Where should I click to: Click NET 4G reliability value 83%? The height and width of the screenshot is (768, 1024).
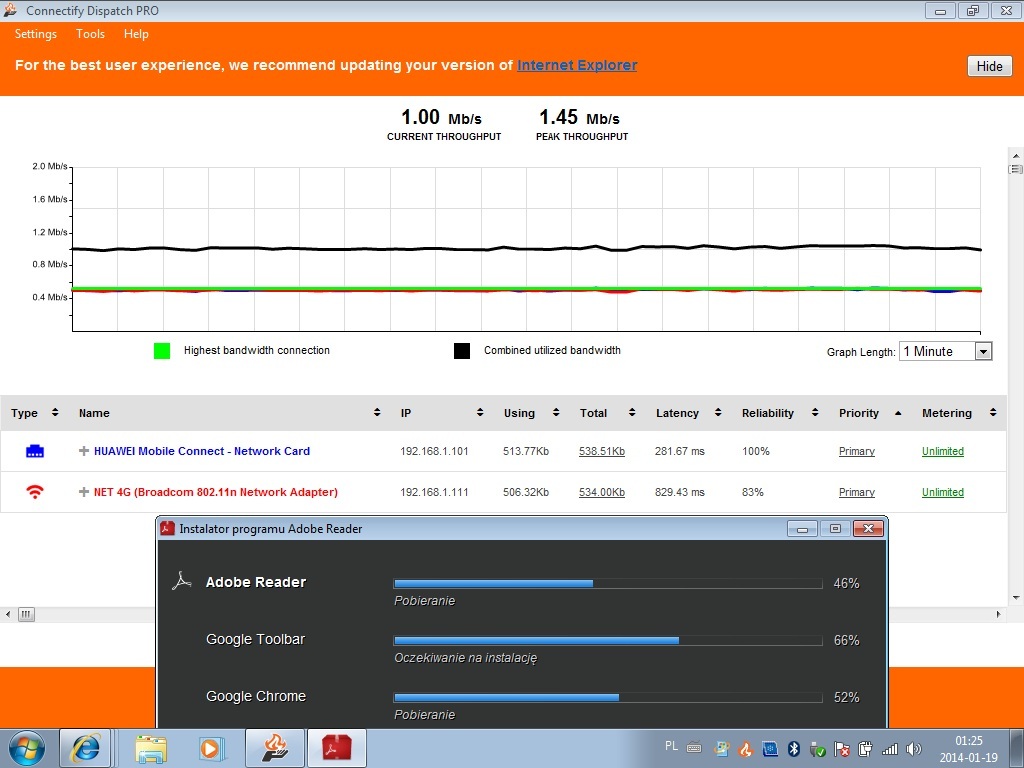753,492
